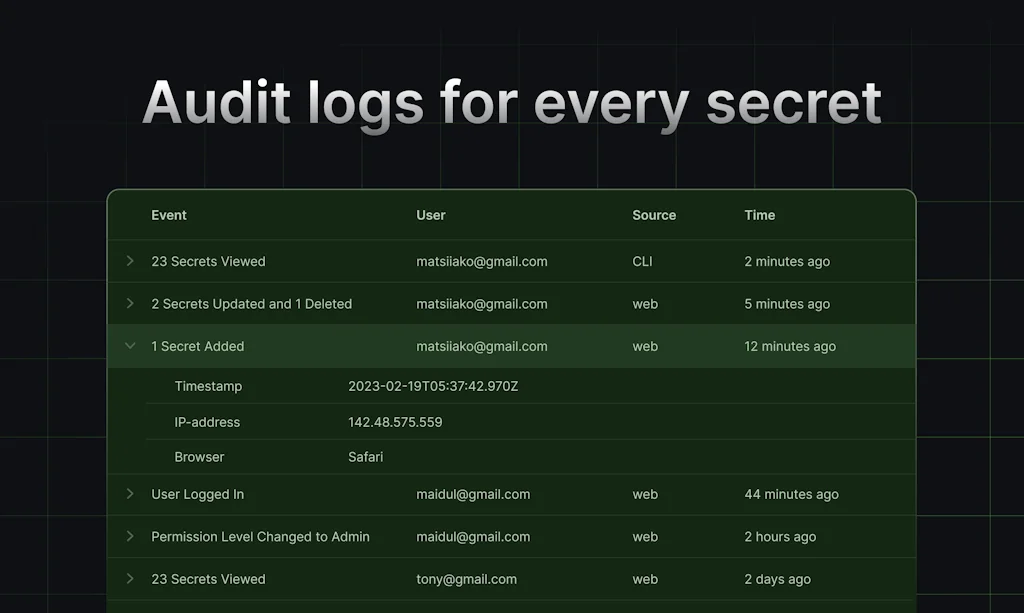The image size is (1024, 613).
Task: Click the "Audit logs for every secret" heading
Action: (512, 101)
